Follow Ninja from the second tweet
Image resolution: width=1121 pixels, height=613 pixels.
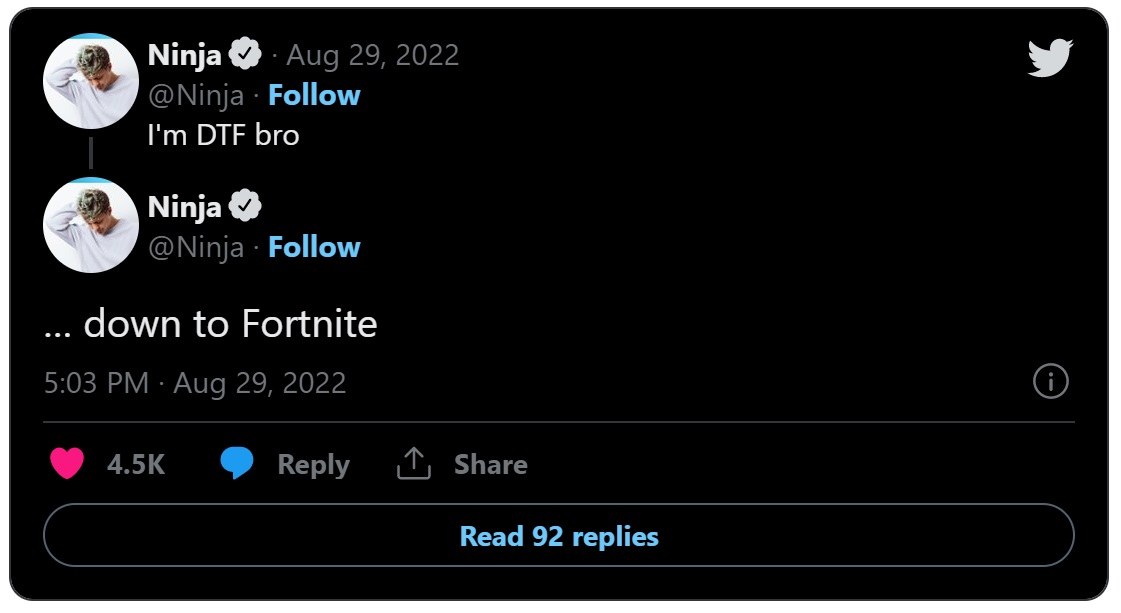314,247
